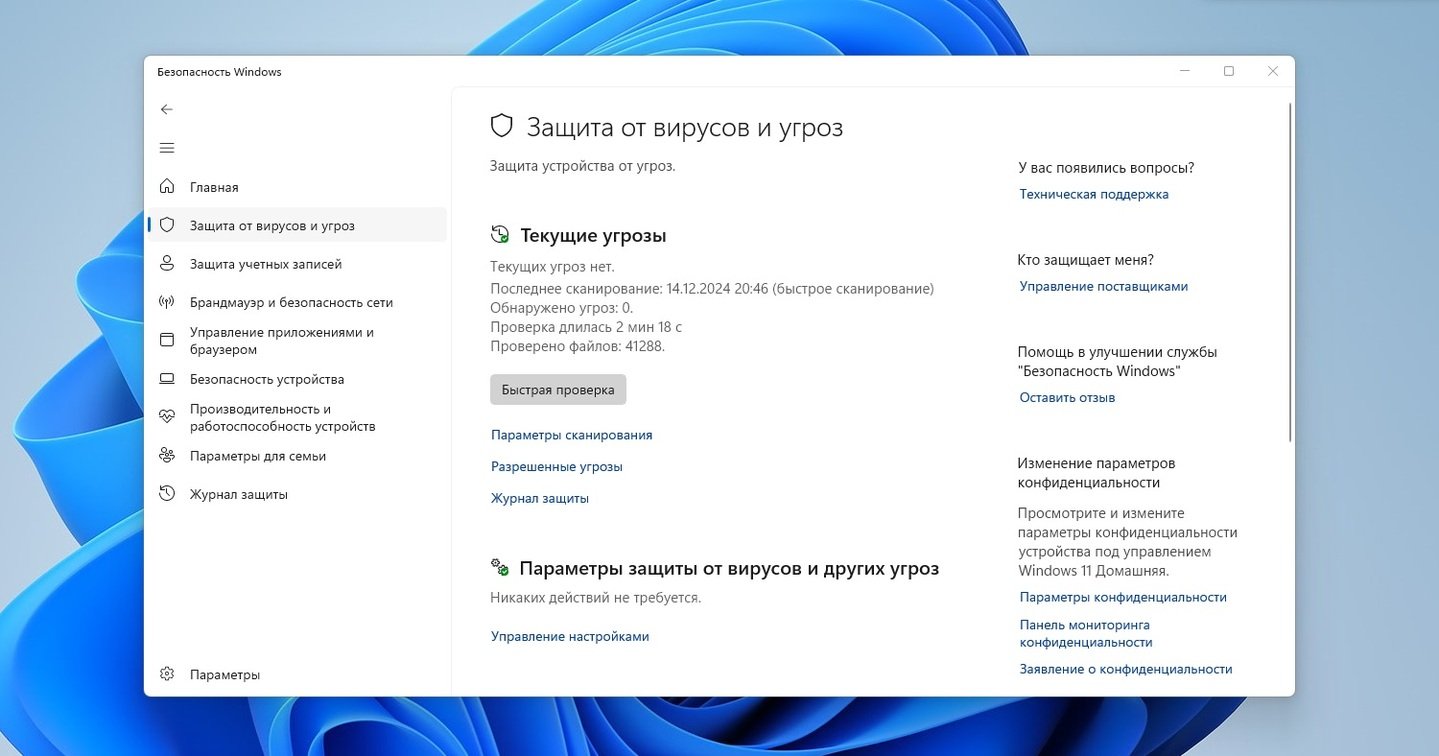Click the Обнаружено угроз: 0. line
The image size is (1439, 756).
point(562,308)
